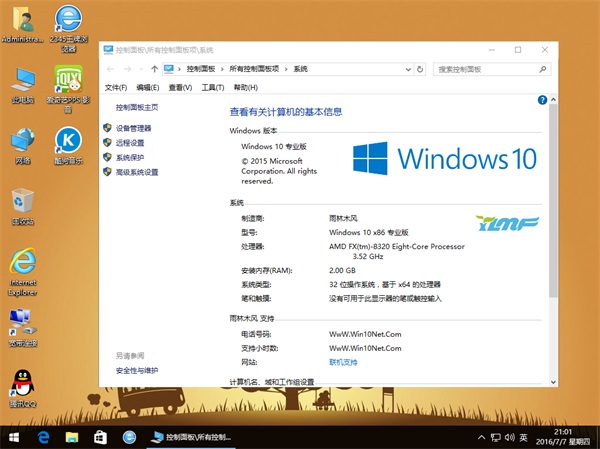
Task: Expand the recent locations chevron beside forward arrow
Action: coord(140,69)
